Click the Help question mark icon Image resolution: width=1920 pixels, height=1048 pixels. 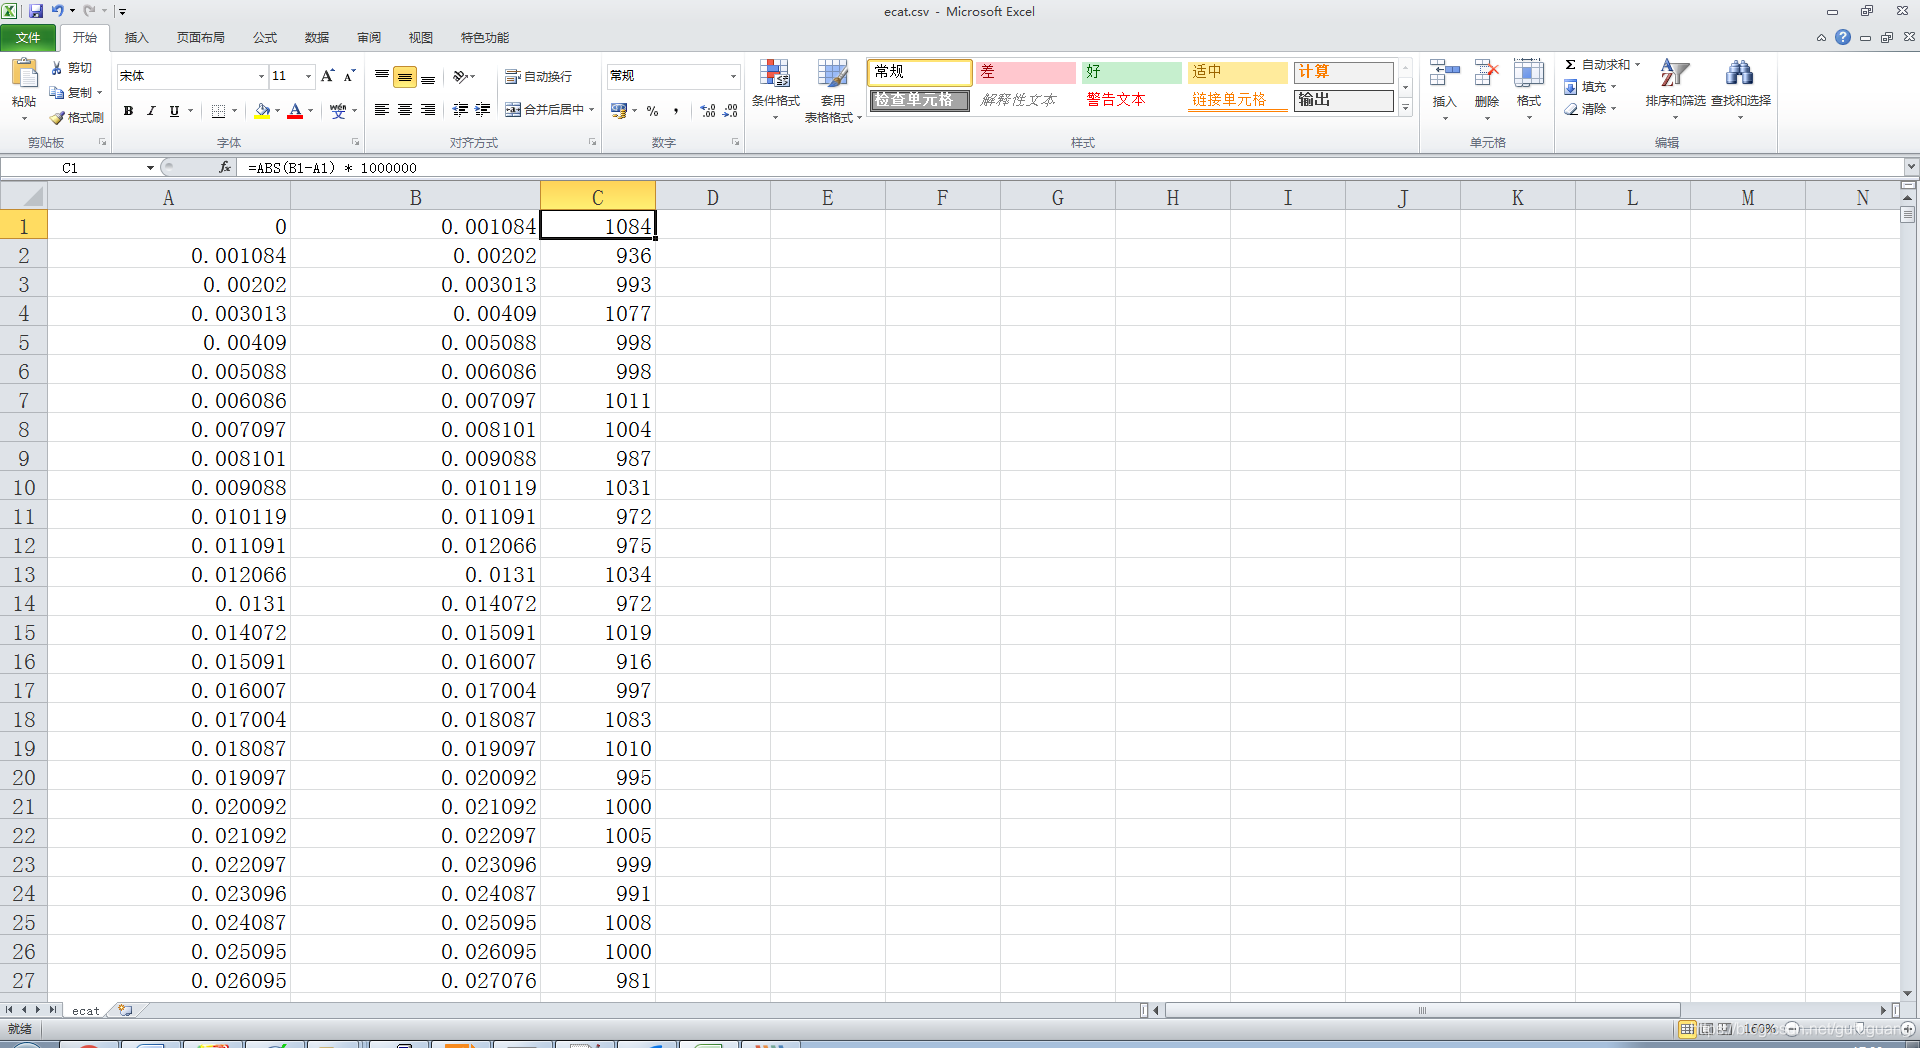[1843, 37]
